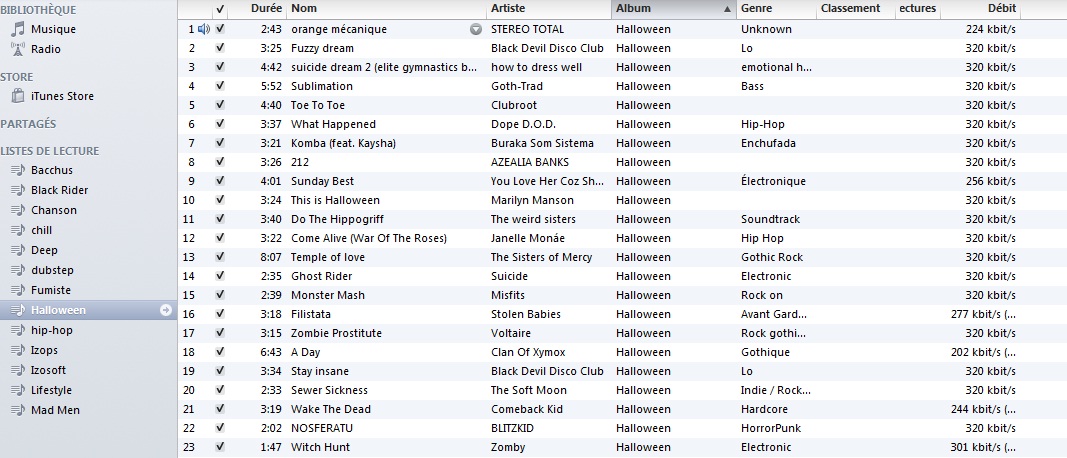Select the song Do The Hippogriff

click(x=338, y=219)
